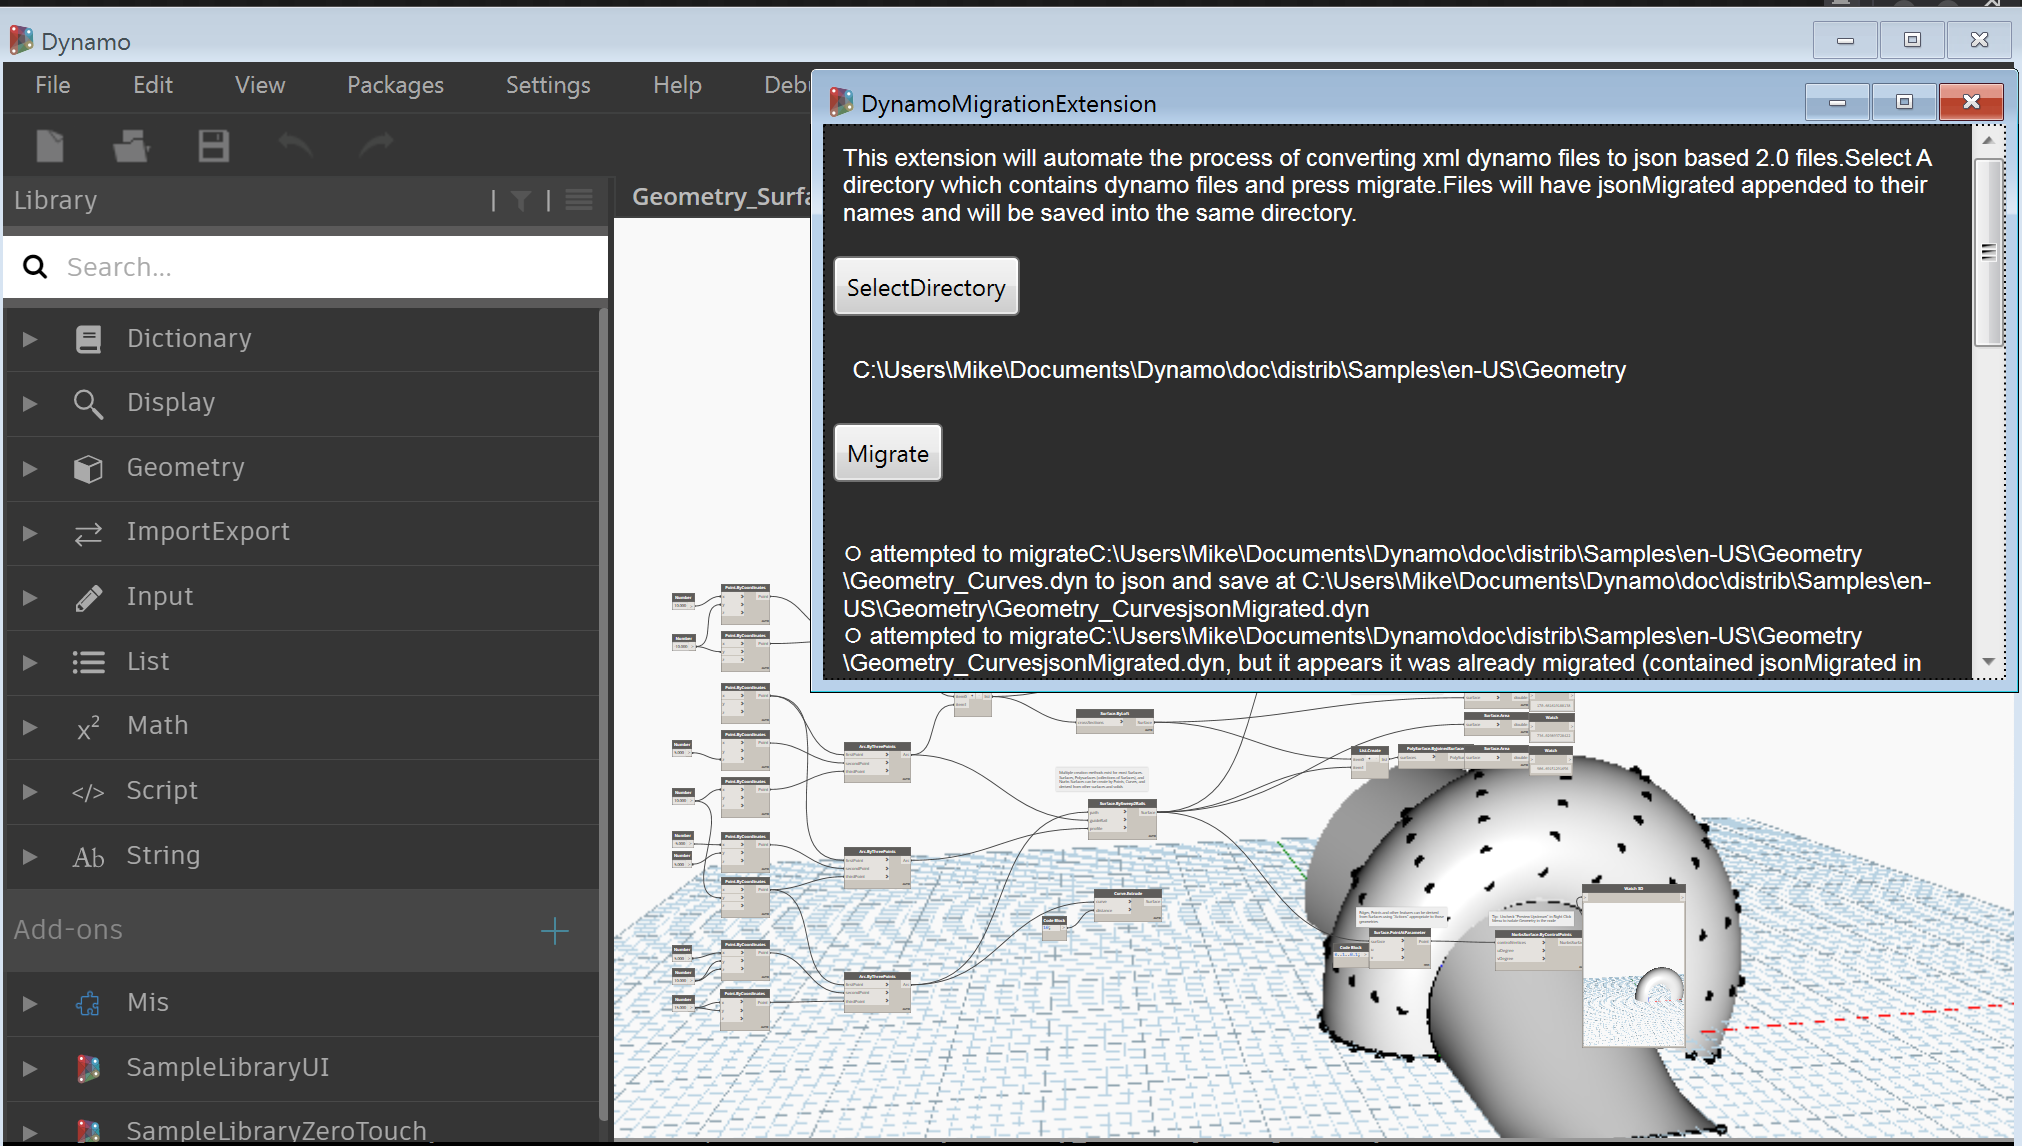2022x1146 pixels.
Task: Expand the Math category arrow
Action: coord(30,727)
